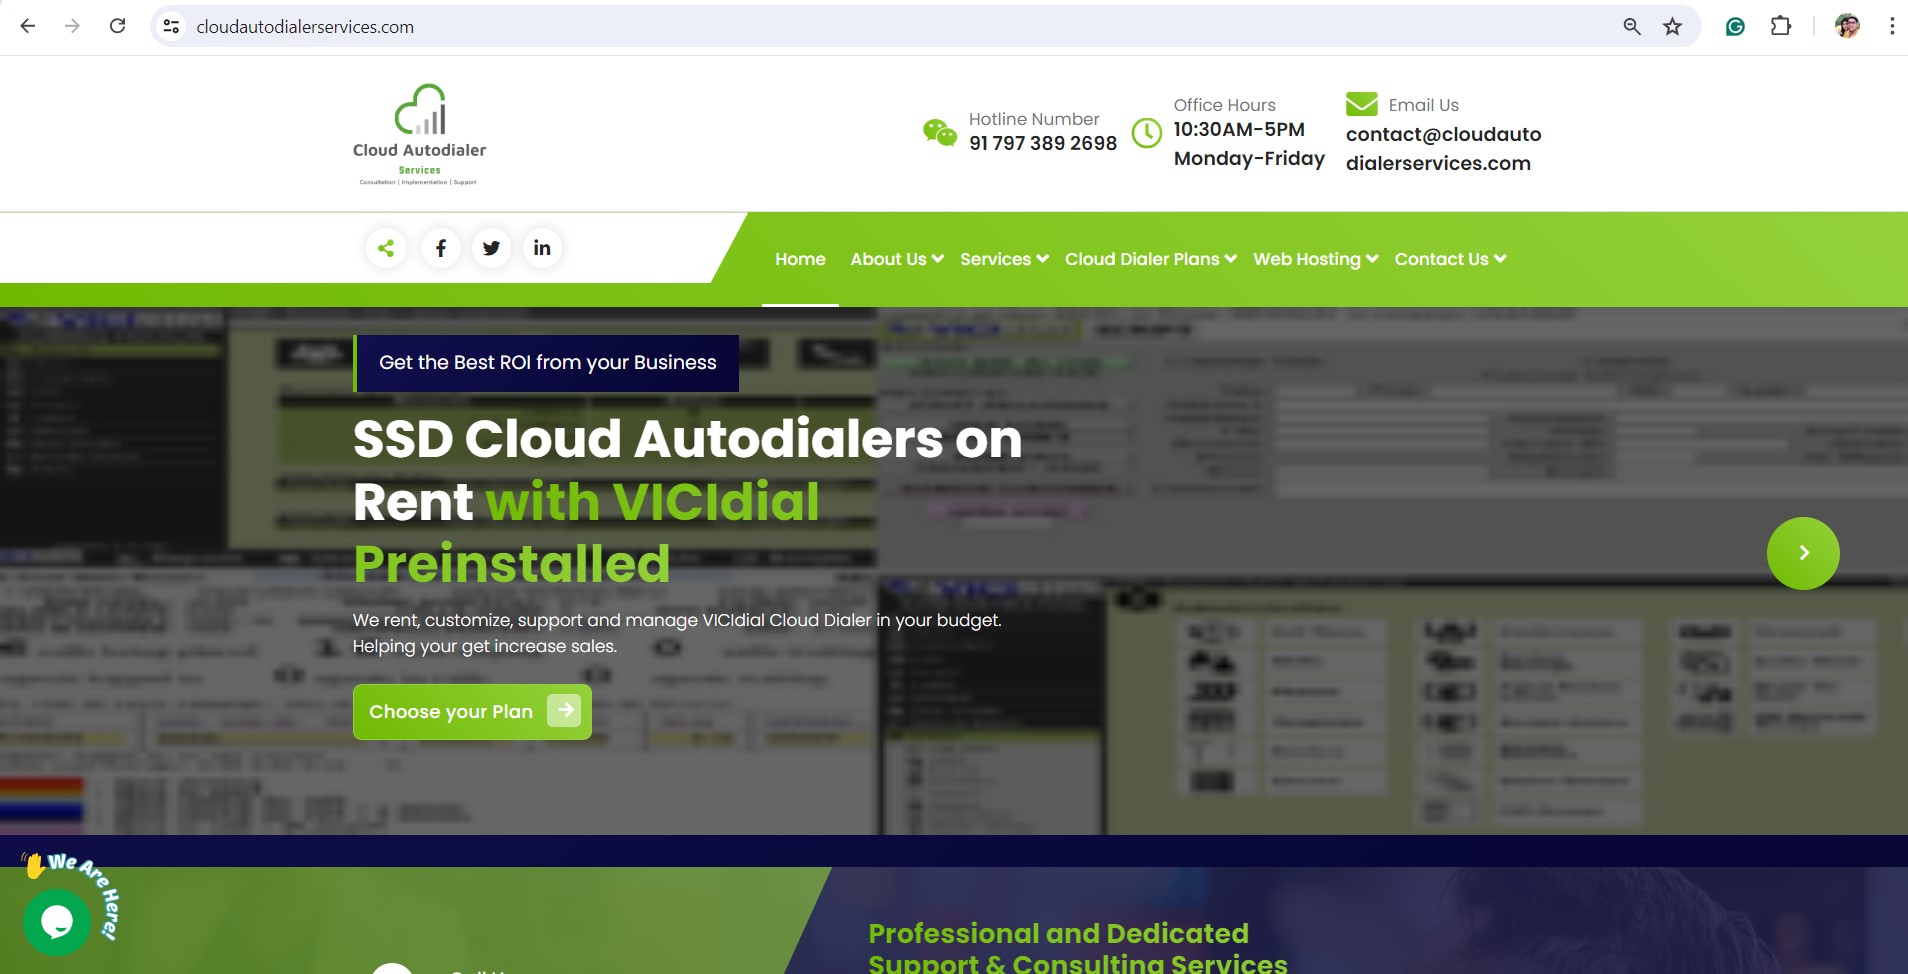
Task: Expand the Contact Us dropdown chevron
Action: pos(1500,259)
